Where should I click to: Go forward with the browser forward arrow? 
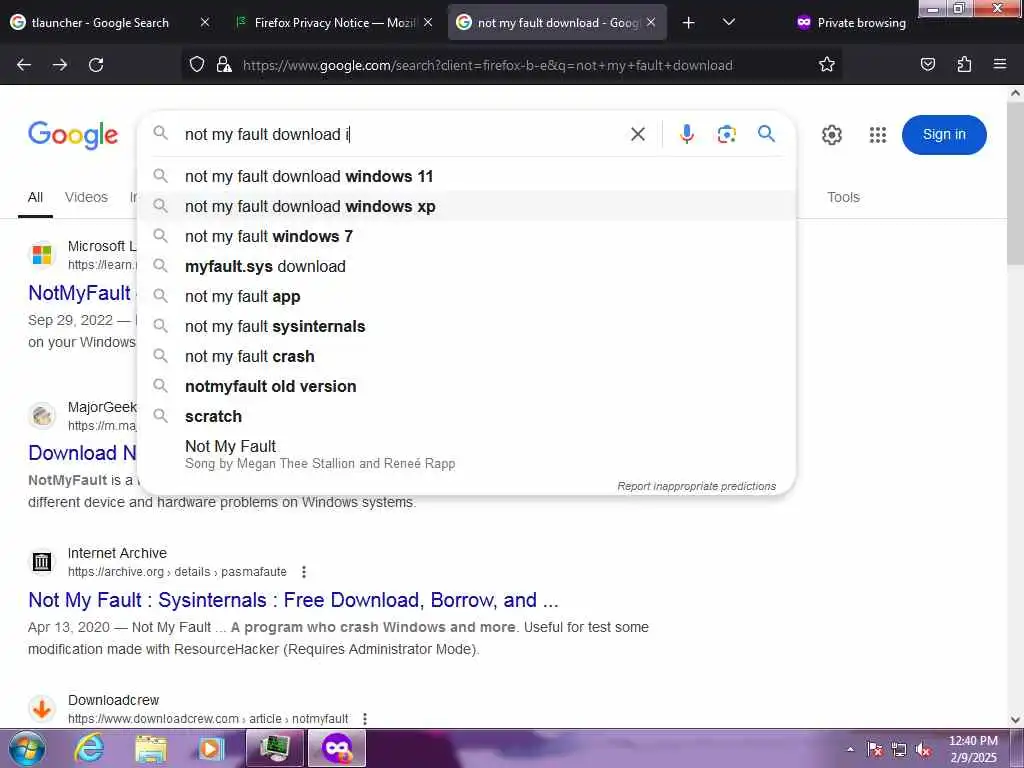[60, 65]
